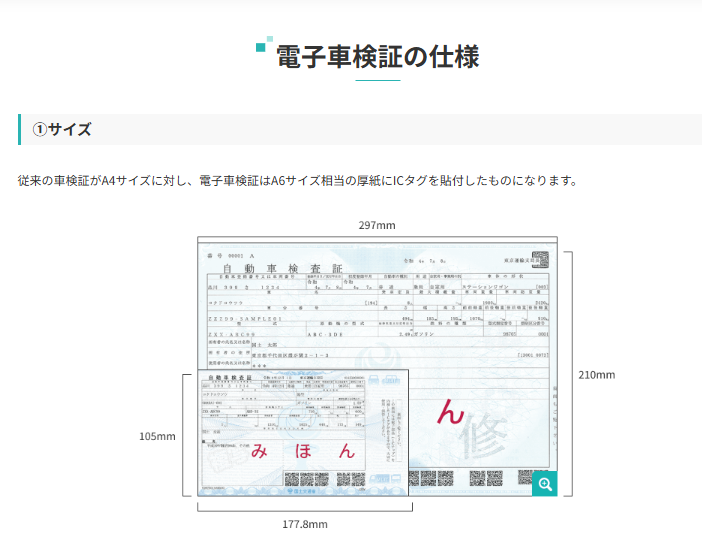This screenshot has height=535, width=702.
Task: Click the paragraph describing A4 and A6 sizes
Action: pos(298,181)
